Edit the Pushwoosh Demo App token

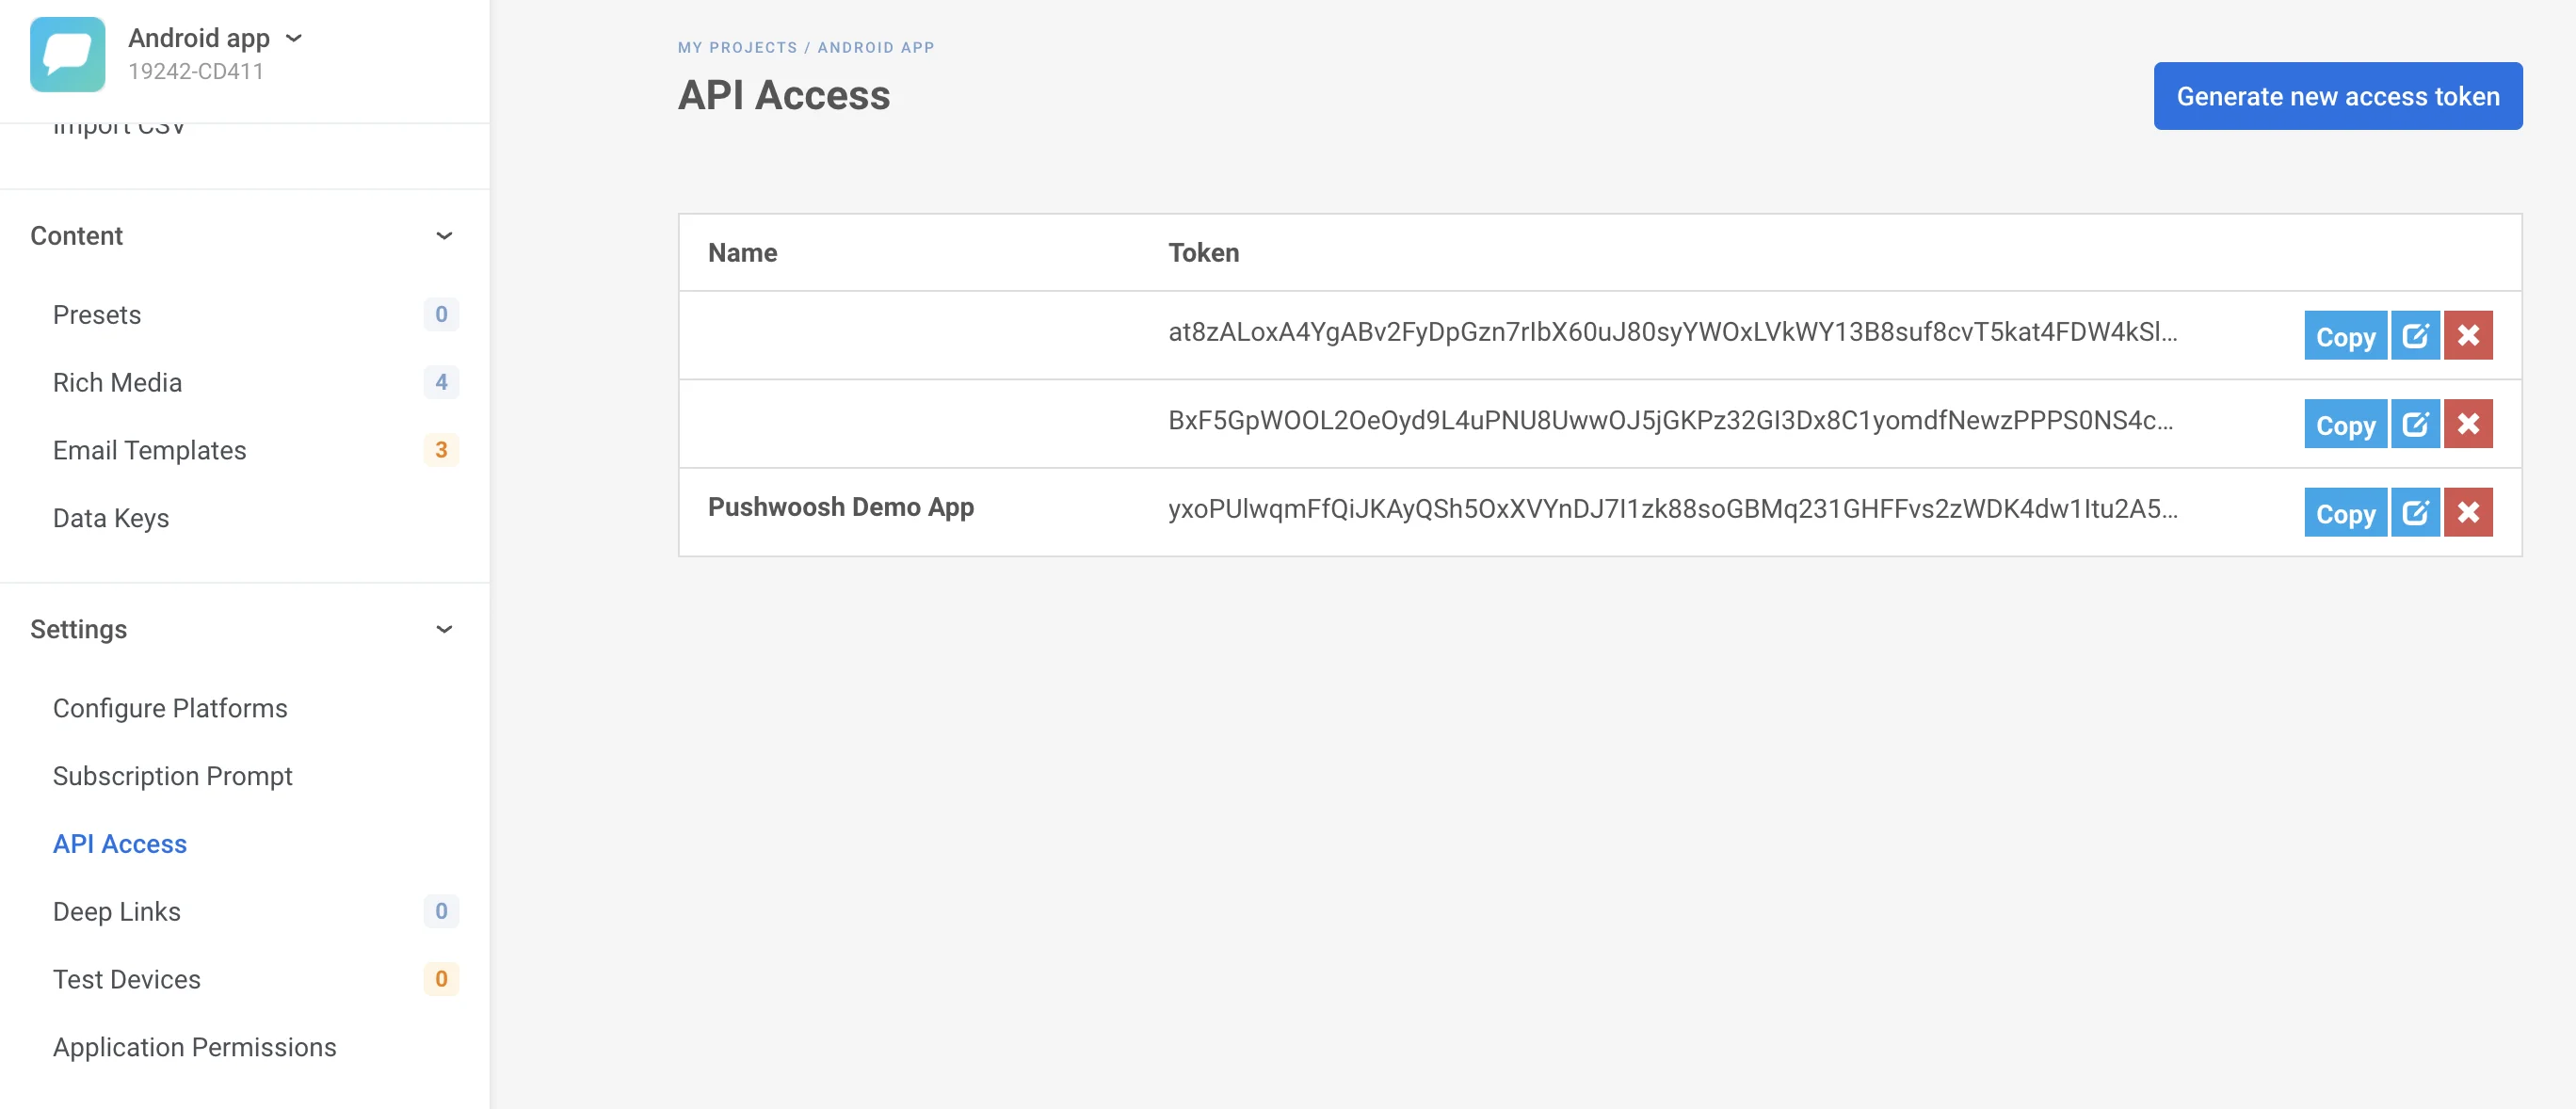(2415, 513)
